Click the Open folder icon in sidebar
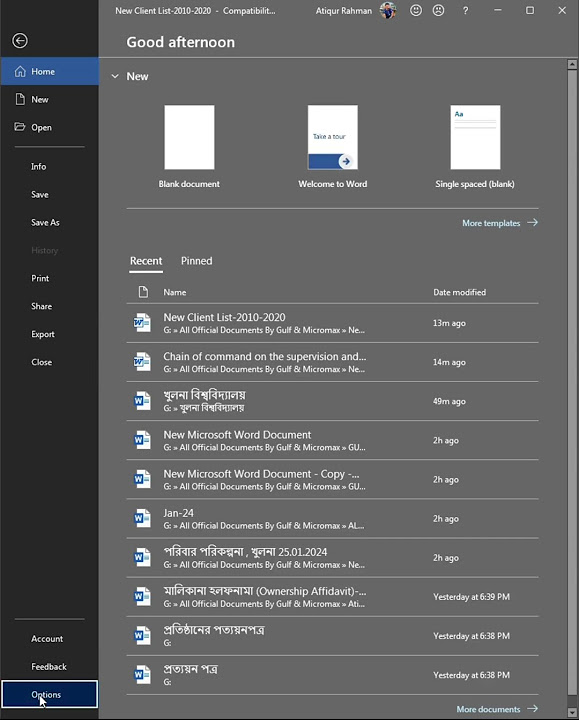This screenshot has width=579, height=720. pos(19,127)
